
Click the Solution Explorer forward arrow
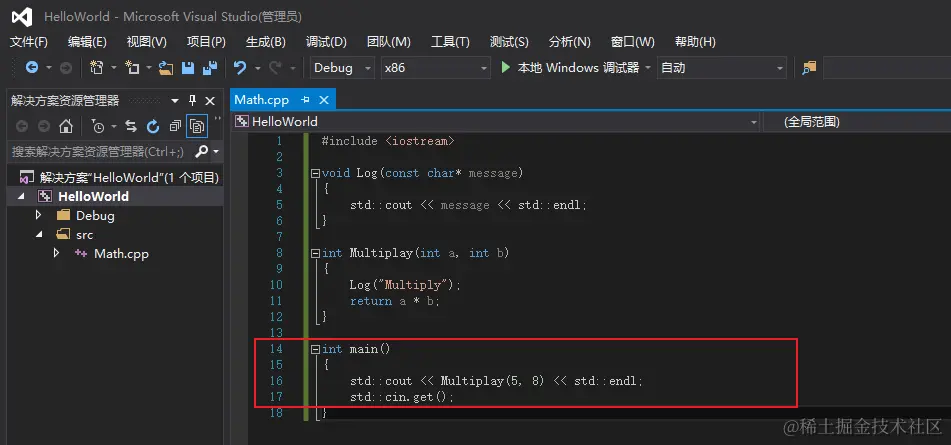point(44,126)
